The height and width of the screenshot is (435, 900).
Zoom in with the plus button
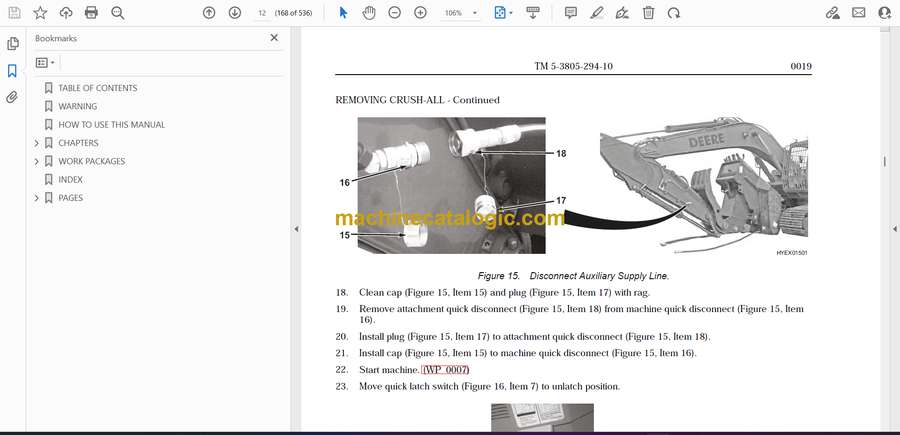(420, 13)
